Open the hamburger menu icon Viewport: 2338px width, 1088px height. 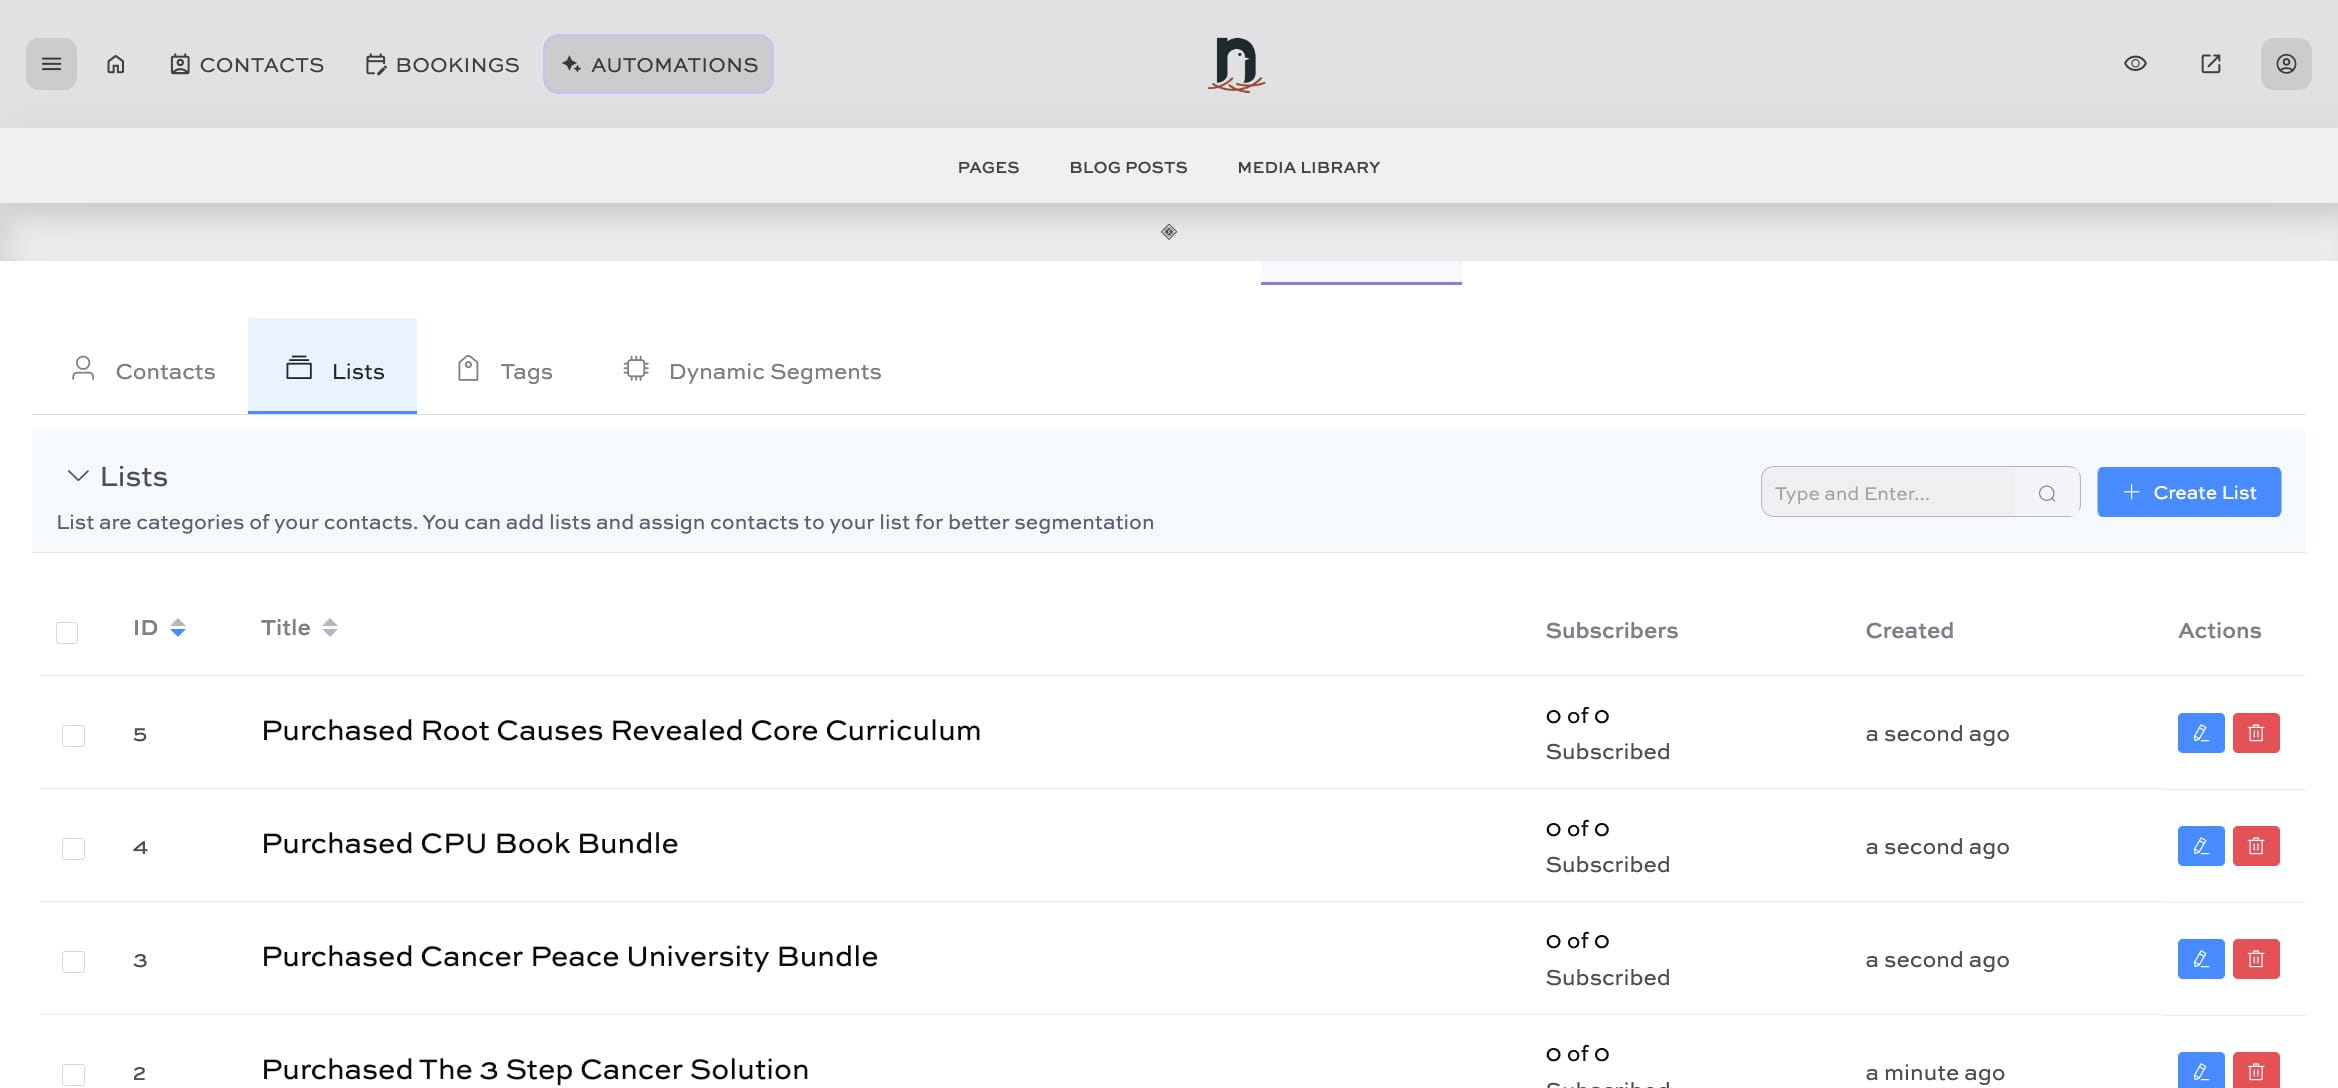[51, 64]
